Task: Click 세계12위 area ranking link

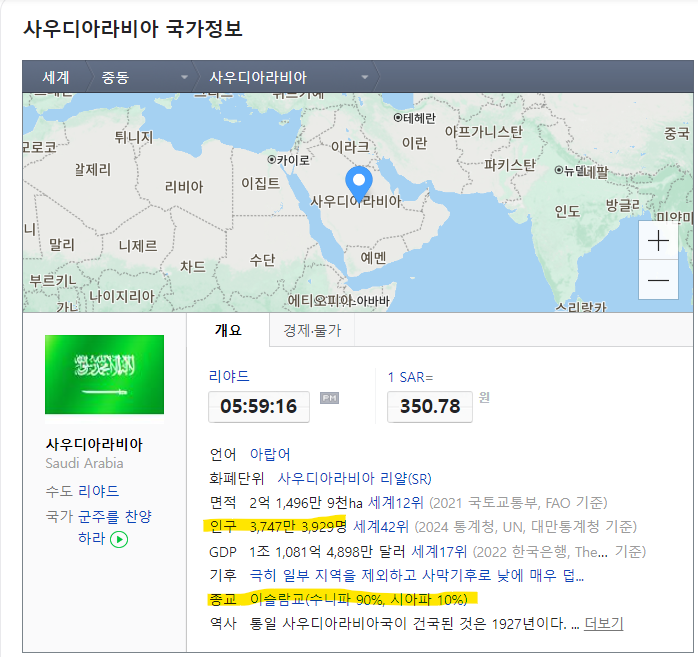Action: click(396, 503)
